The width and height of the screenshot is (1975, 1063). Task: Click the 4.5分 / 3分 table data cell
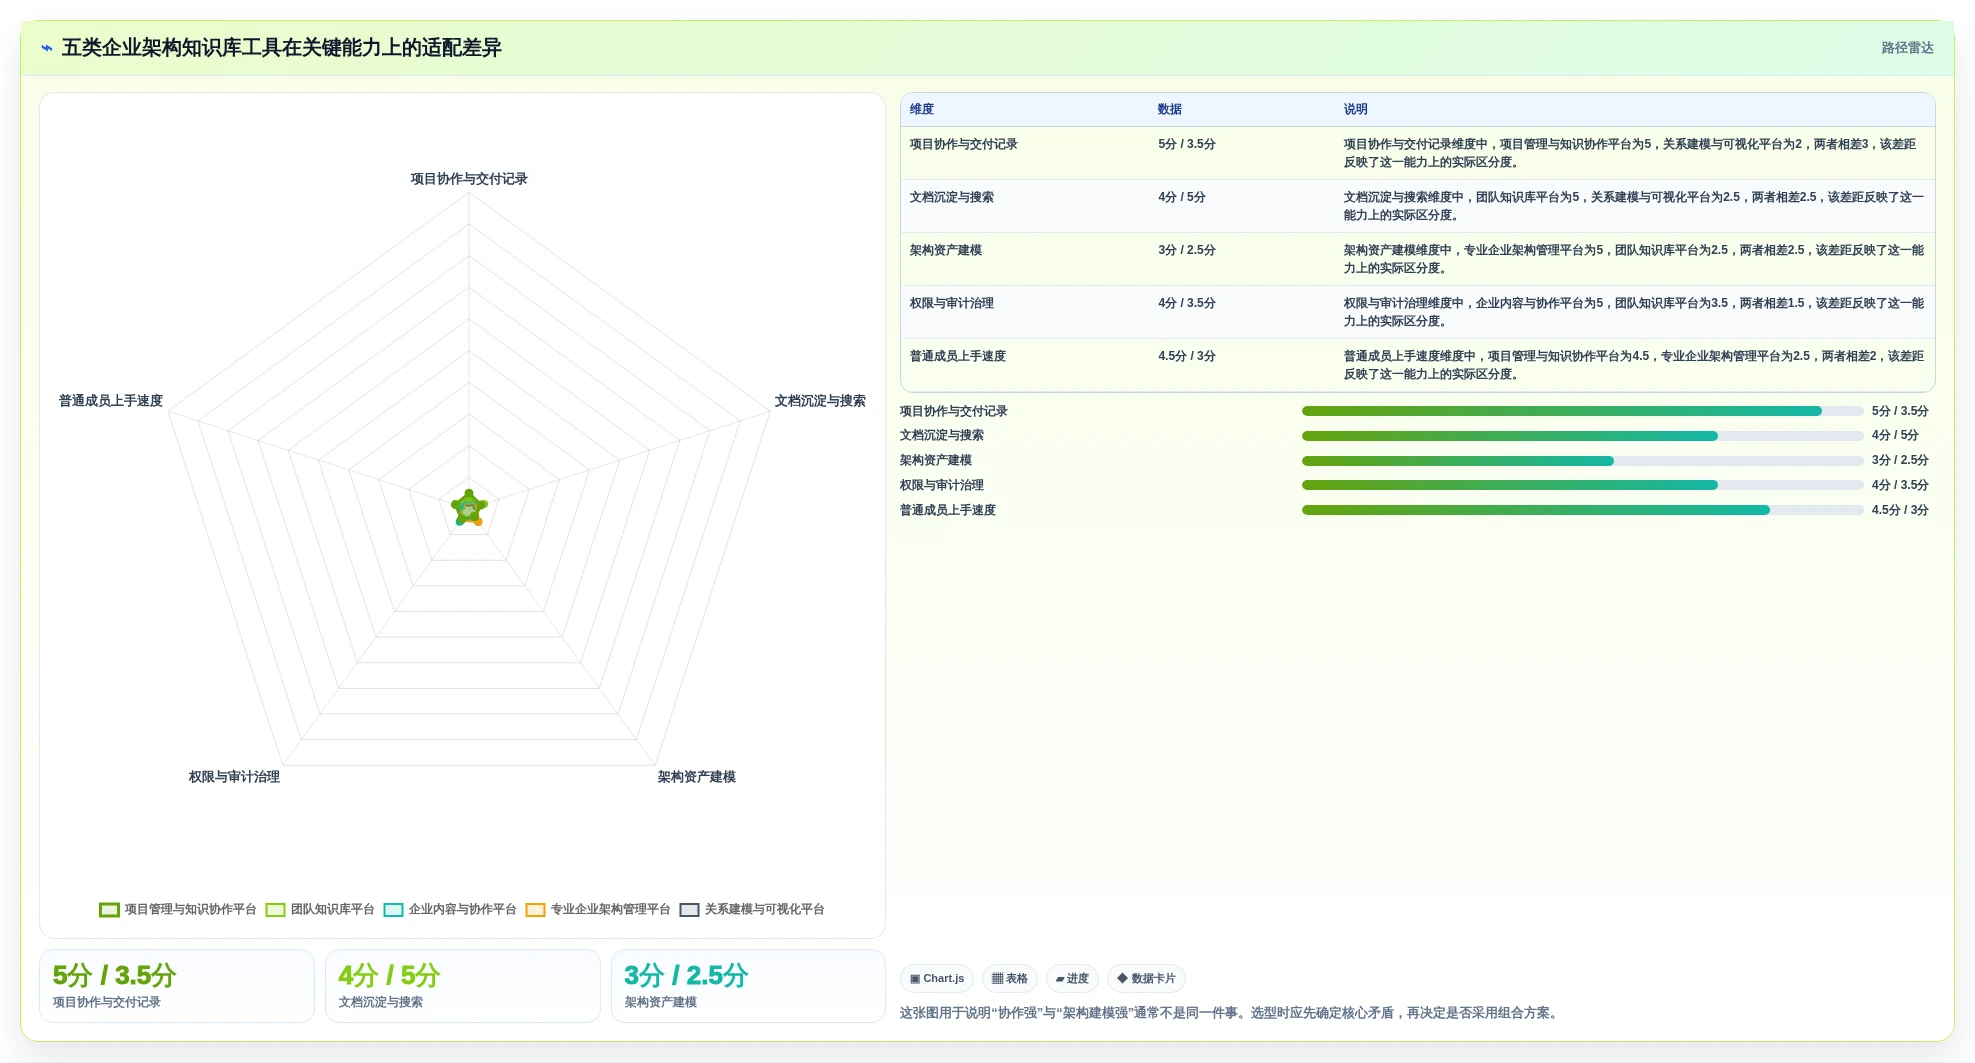tap(1187, 357)
